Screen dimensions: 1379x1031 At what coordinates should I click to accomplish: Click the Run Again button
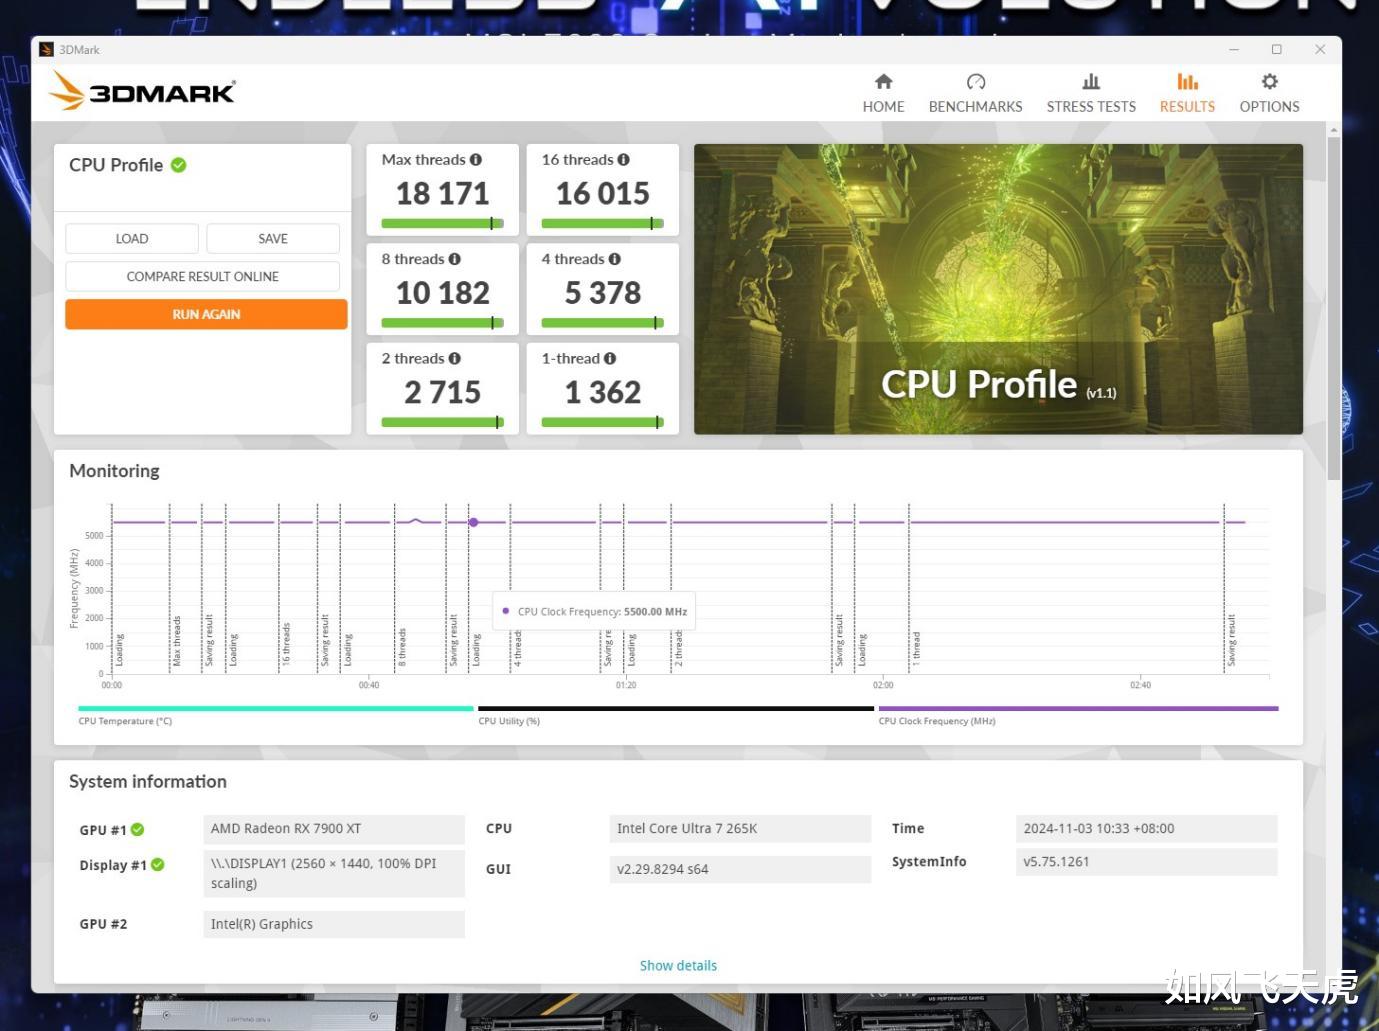pos(206,314)
